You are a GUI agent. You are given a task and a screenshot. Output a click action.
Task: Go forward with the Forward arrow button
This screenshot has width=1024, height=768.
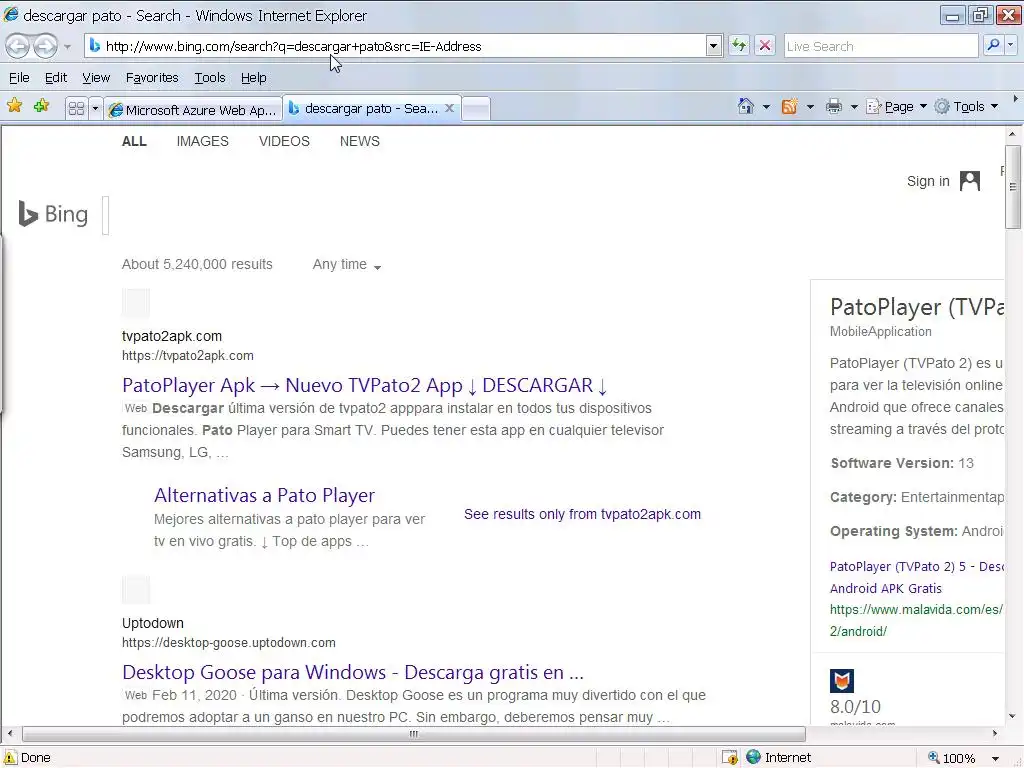tap(45, 46)
